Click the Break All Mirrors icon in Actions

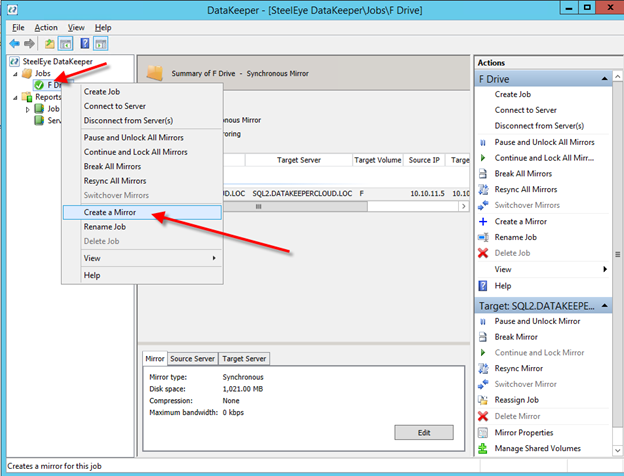coord(483,174)
